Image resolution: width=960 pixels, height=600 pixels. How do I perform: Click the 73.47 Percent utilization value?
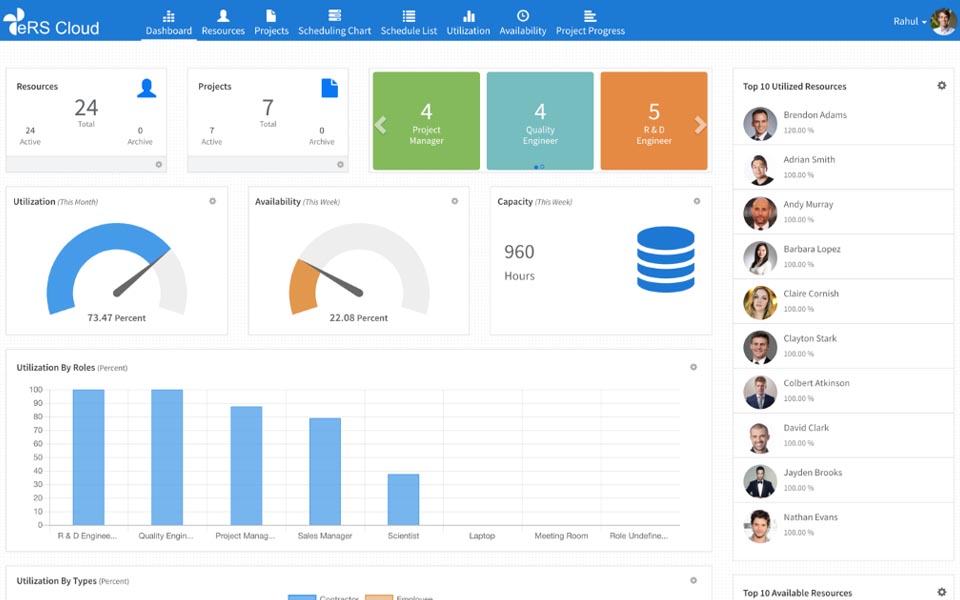click(x=116, y=318)
